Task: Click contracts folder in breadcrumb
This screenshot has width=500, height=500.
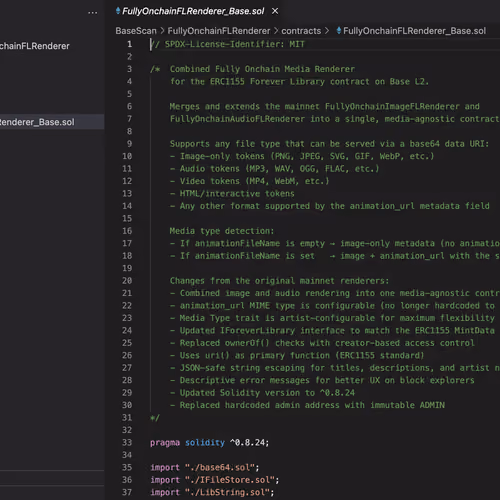Action: coord(301,31)
